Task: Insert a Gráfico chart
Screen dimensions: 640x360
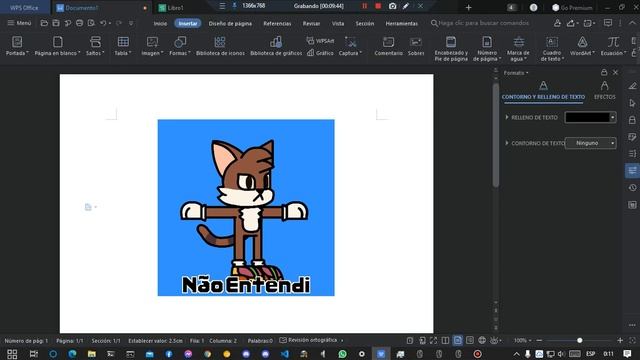Action: (x=320, y=53)
